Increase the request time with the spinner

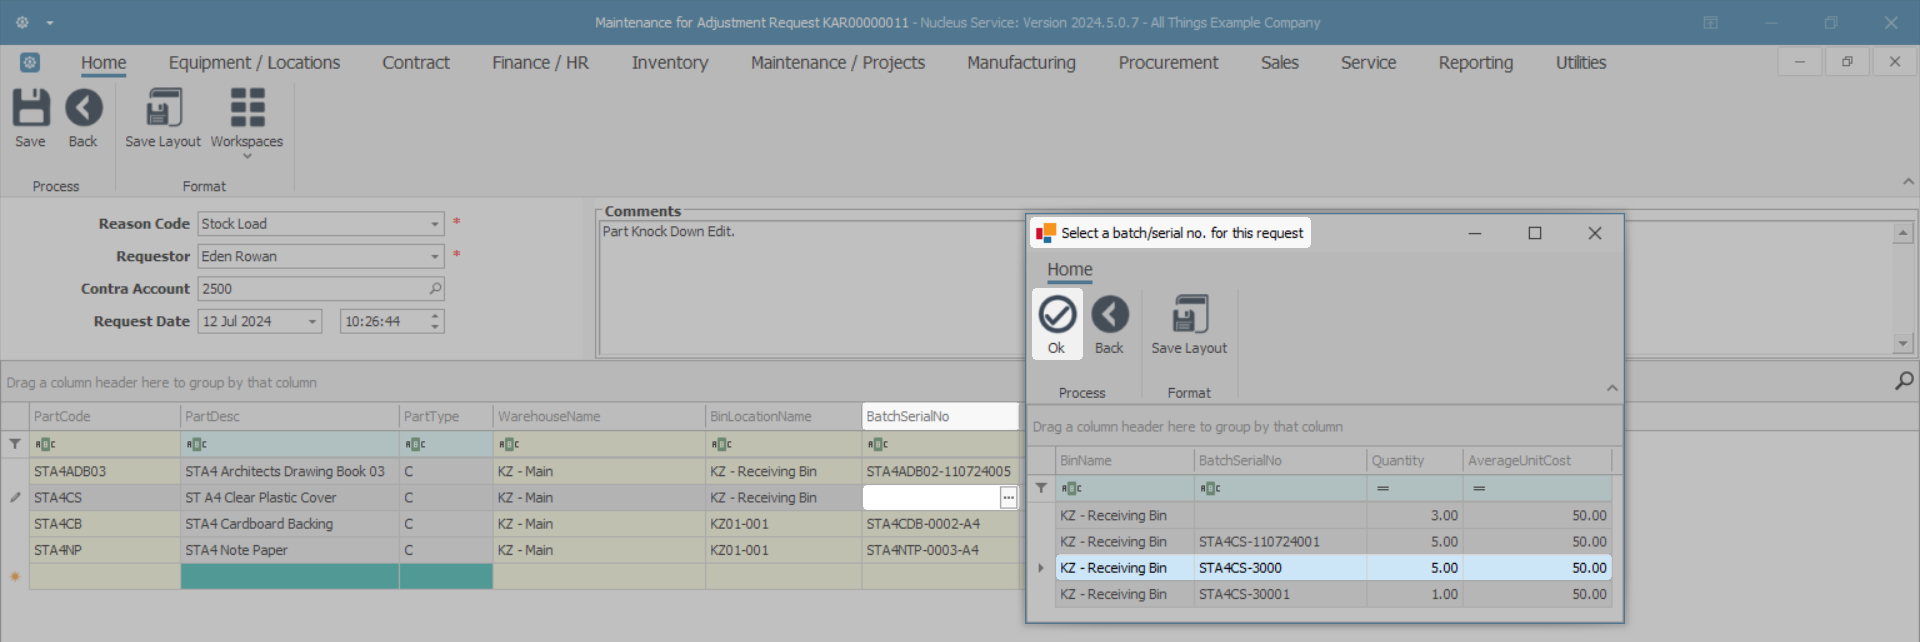coord(435,316)
